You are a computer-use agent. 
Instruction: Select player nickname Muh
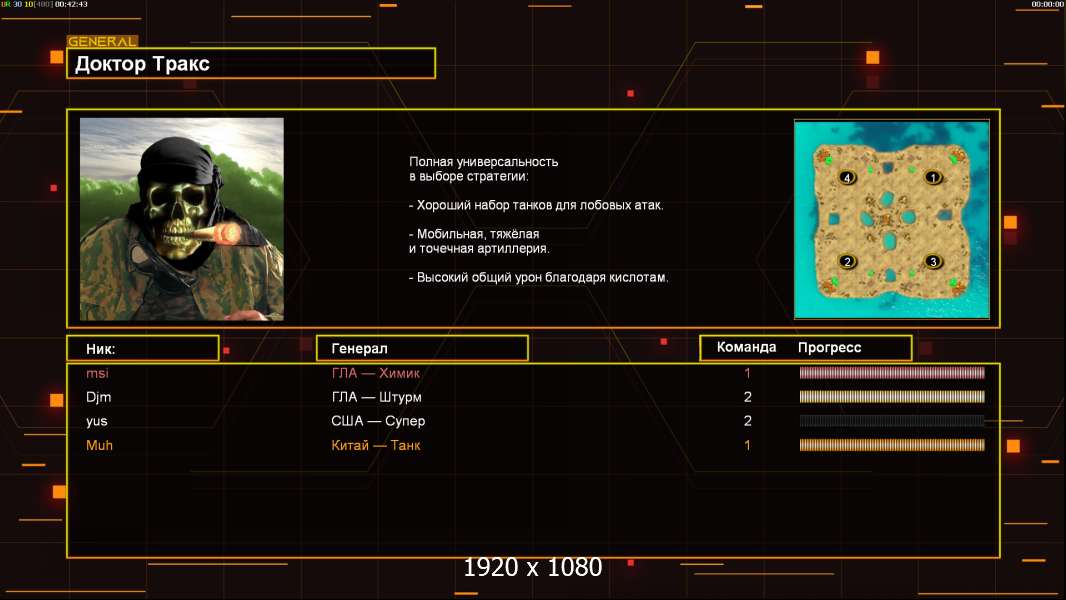pyautogui.click(x=99, y=446)
